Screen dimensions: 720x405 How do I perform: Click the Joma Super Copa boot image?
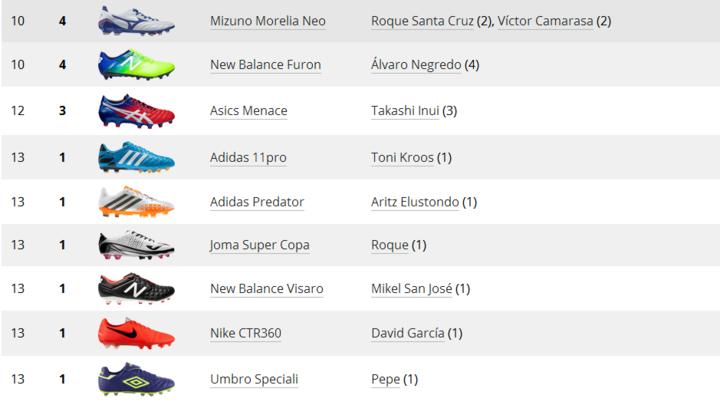coord(136,245)
